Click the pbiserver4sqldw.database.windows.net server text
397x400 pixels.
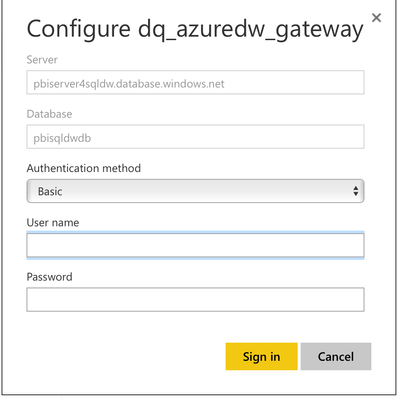click(129, 84)
